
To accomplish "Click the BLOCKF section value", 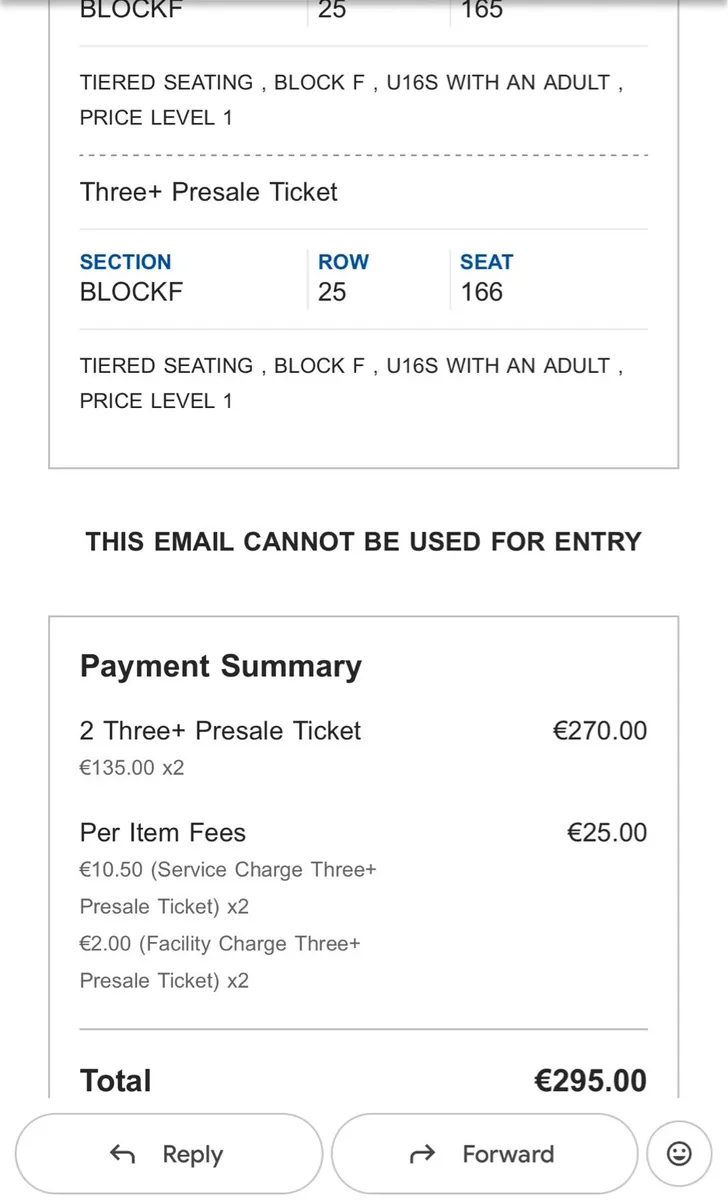I will coord(131,293).
